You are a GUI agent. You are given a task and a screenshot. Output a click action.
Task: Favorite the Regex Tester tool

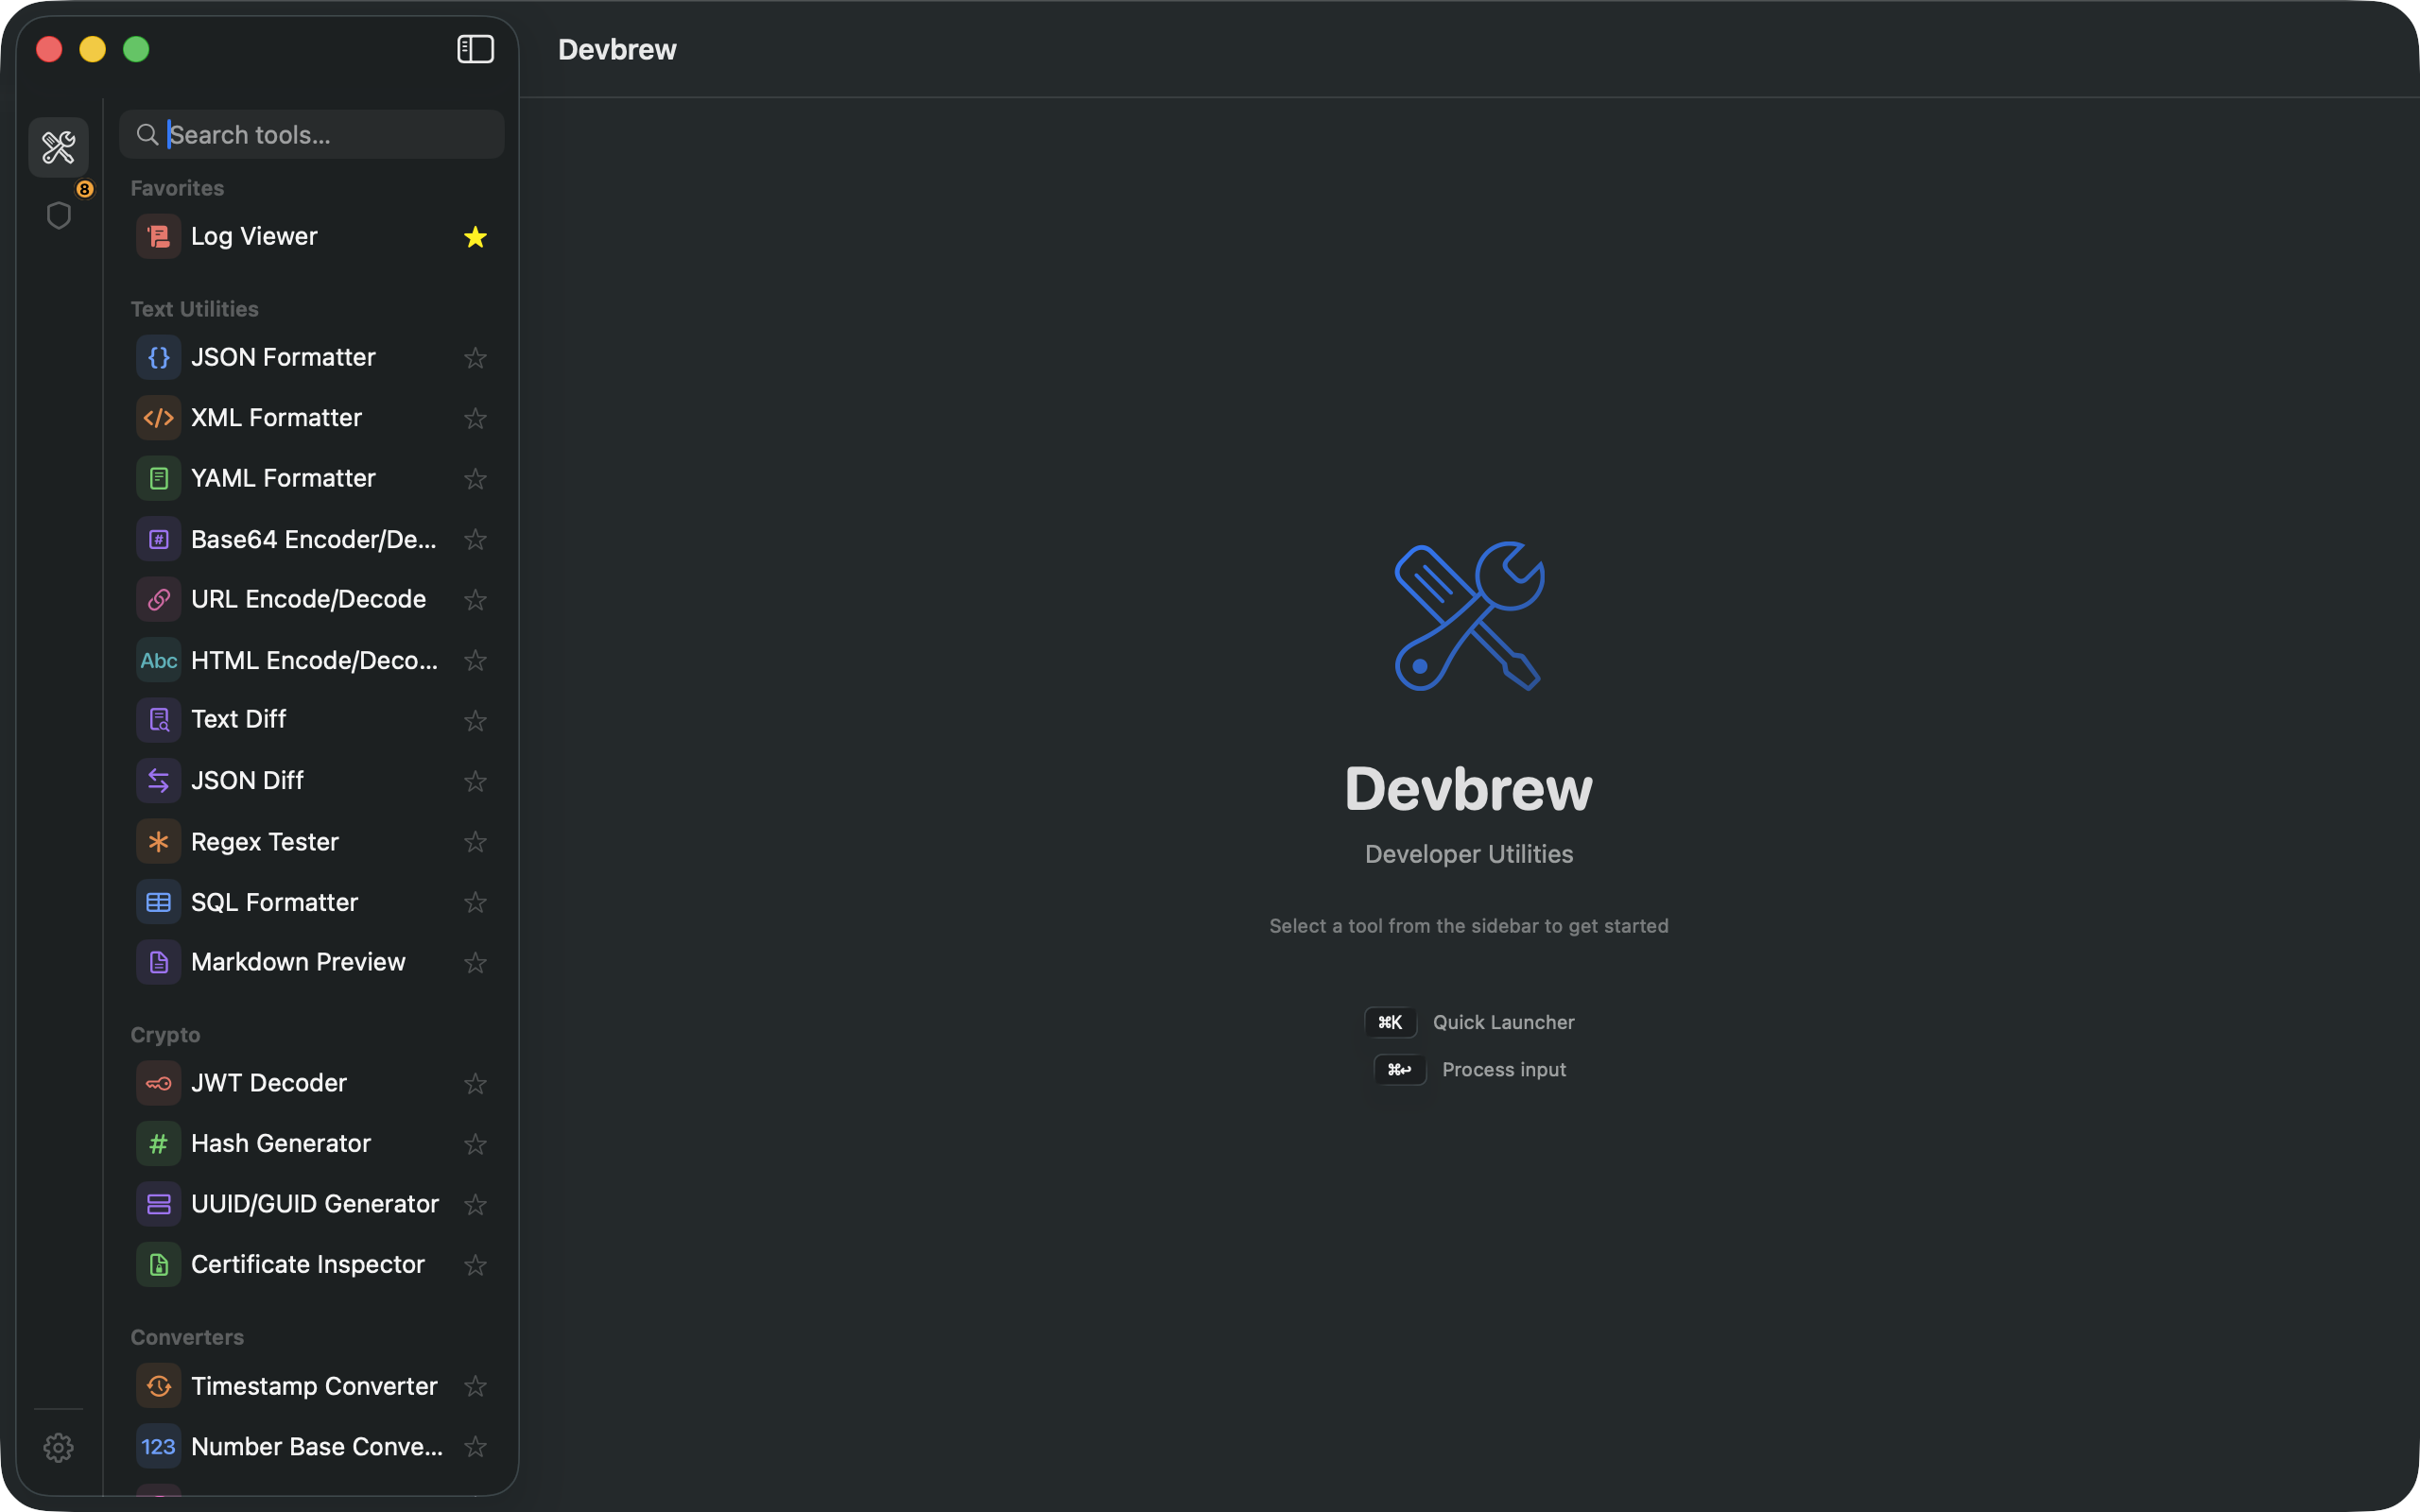pos(475,841)
